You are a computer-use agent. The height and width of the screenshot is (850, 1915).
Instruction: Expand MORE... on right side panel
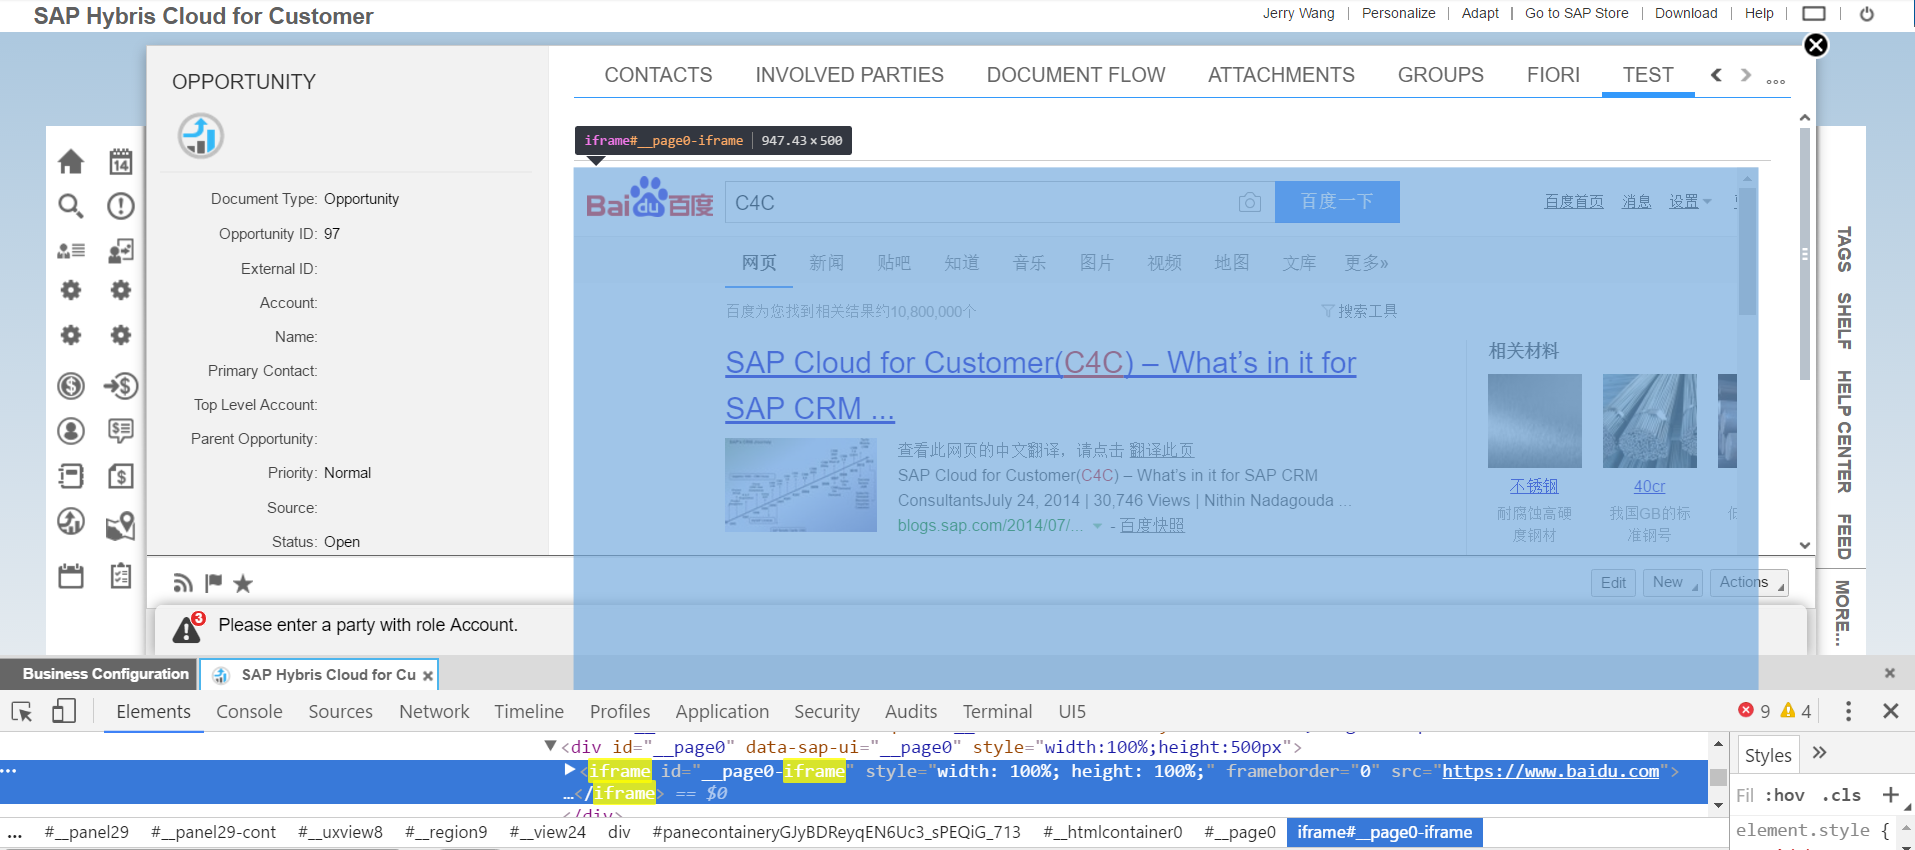point(1844,613)
